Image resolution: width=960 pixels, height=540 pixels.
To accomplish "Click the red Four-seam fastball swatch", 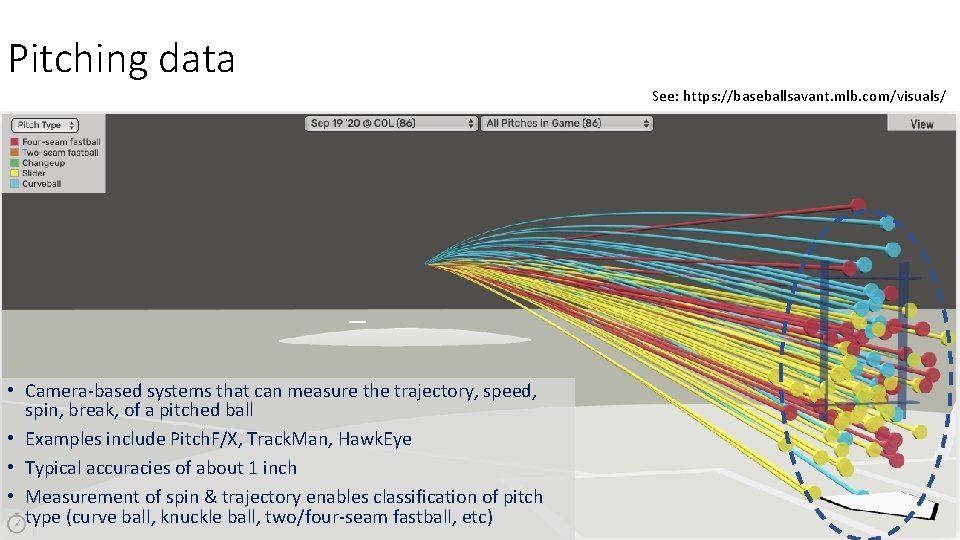I will 15,142.
